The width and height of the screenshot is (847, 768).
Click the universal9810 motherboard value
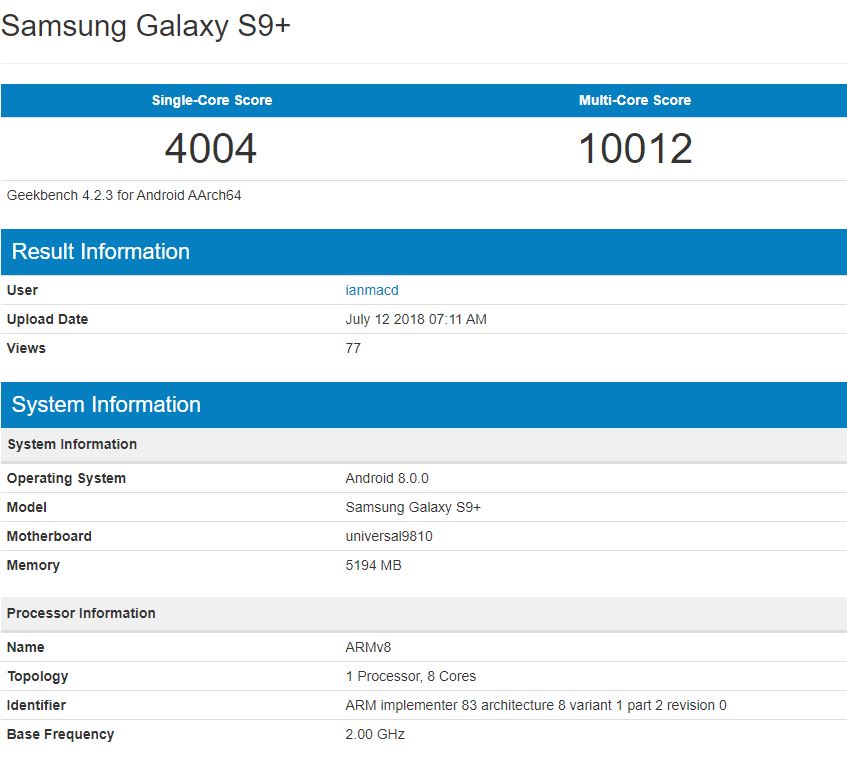389,536
